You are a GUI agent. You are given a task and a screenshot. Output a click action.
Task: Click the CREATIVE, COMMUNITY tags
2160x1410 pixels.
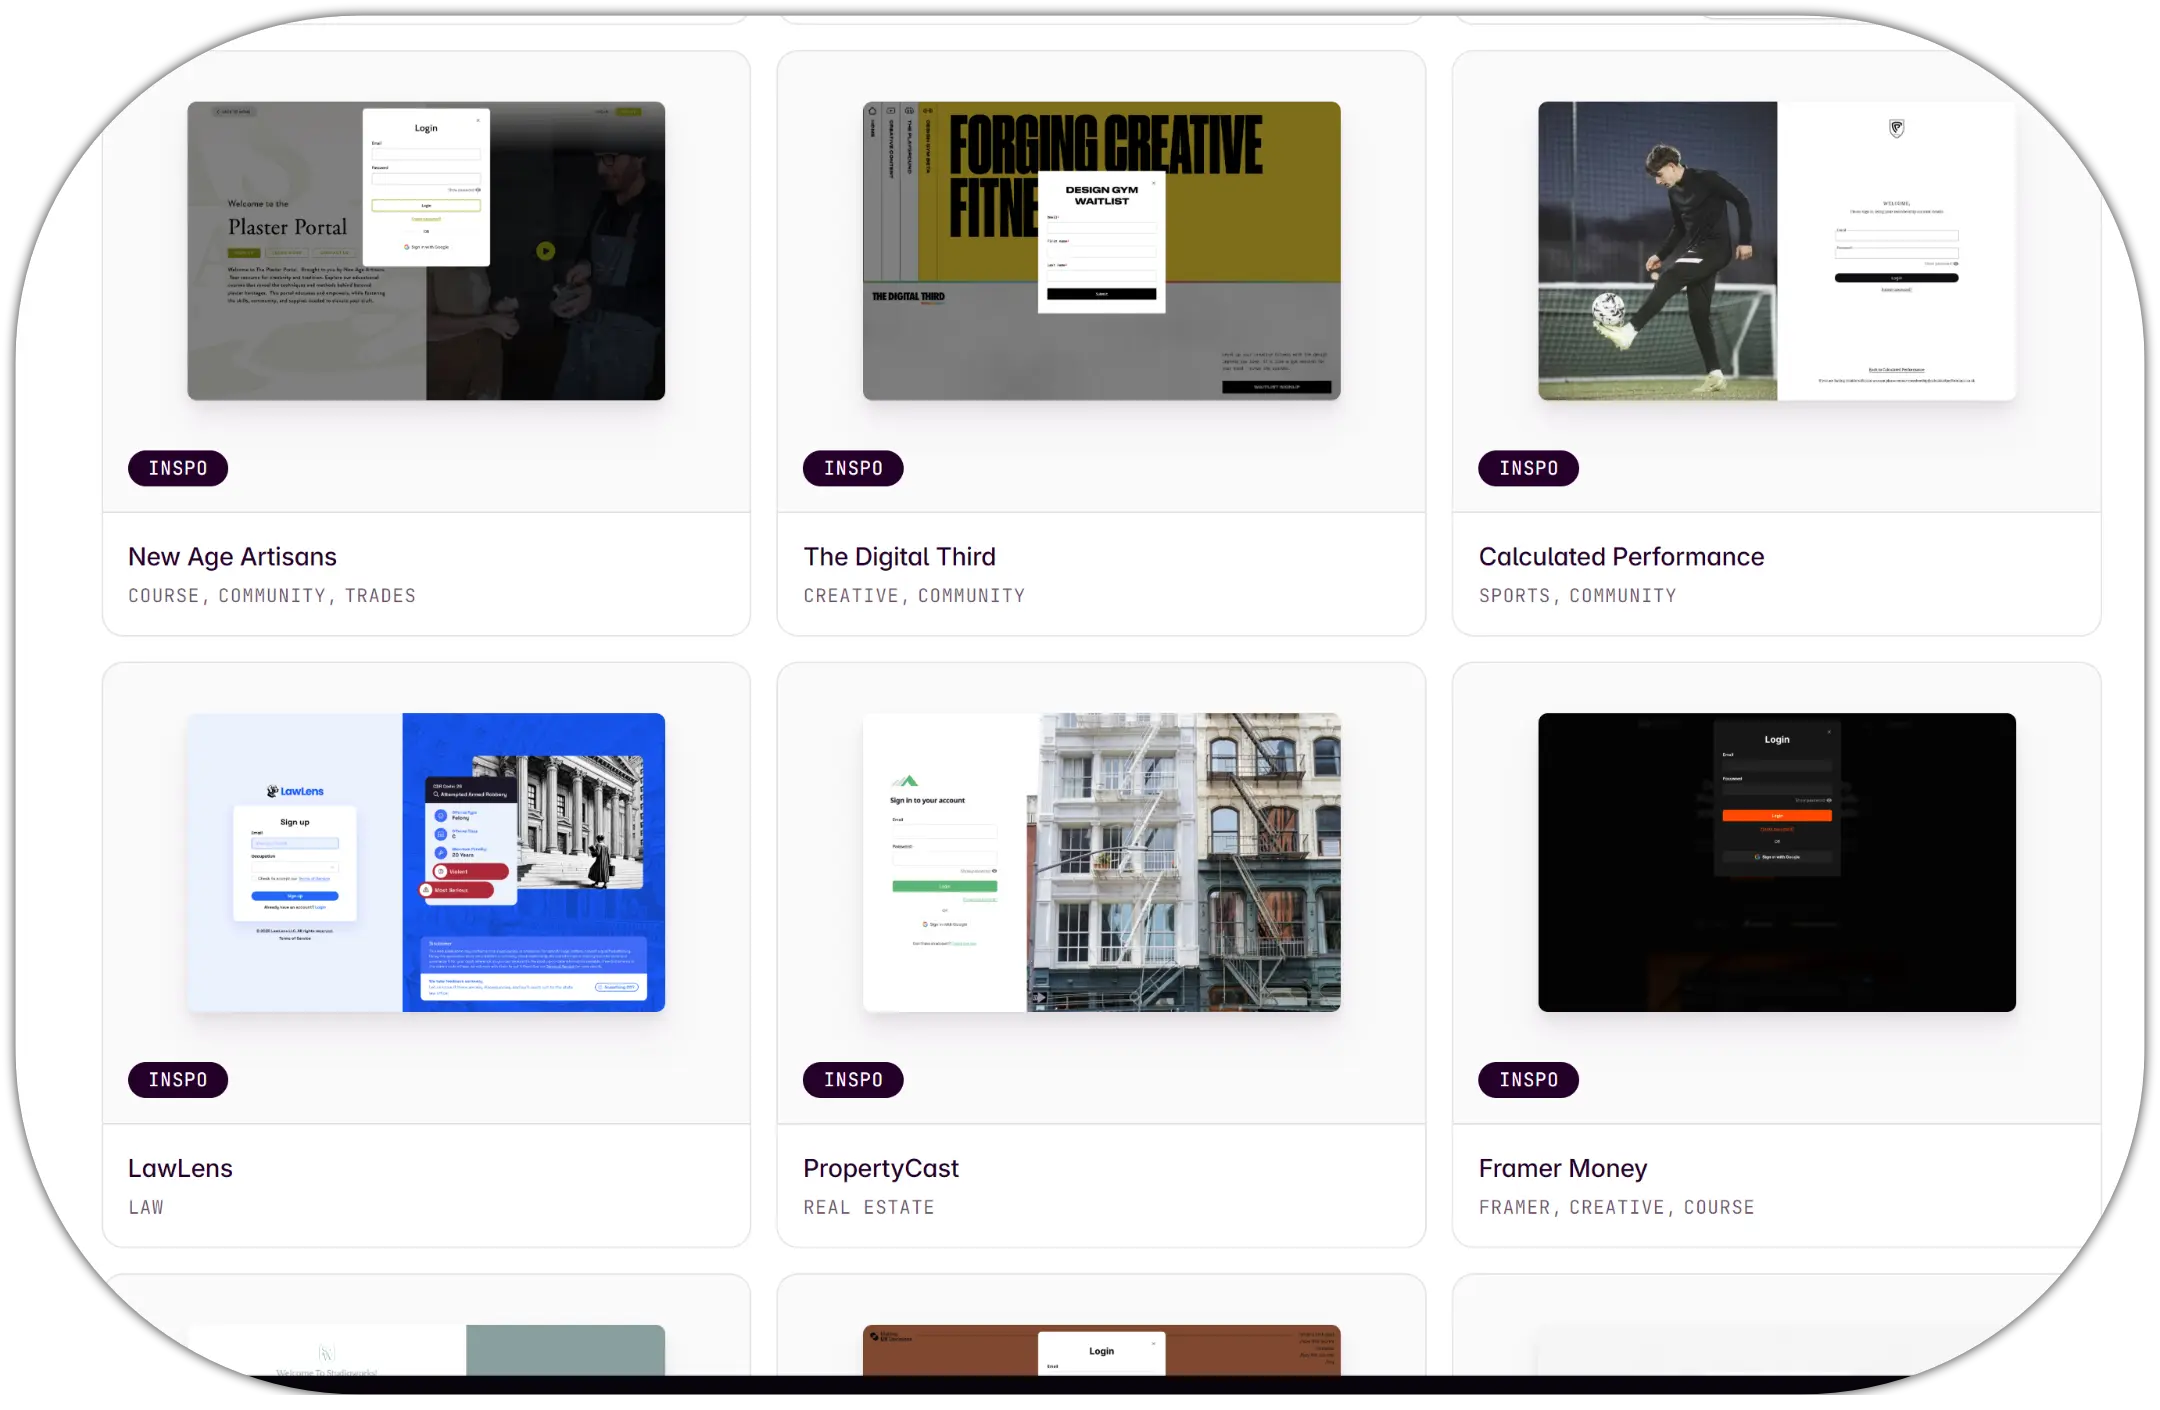[x=914, y=596]
